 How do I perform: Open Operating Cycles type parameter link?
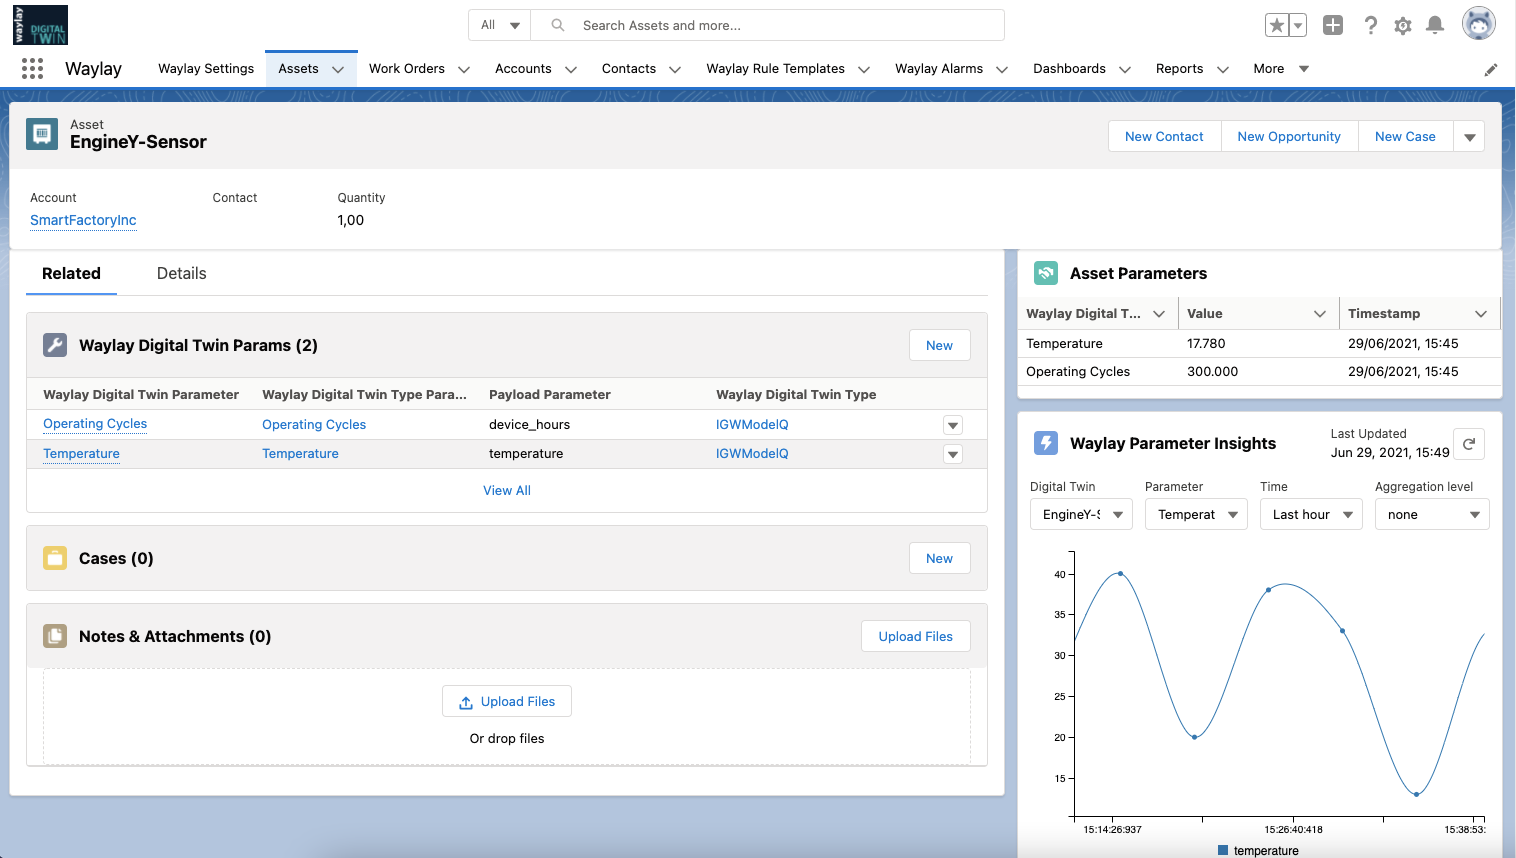tap(314, 425)
